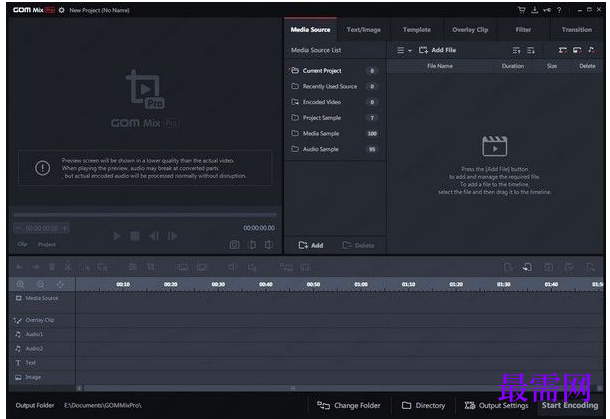Fit the timeline to window icon
The height and width of the screenshot is (419, 610).
pos(60,284)
